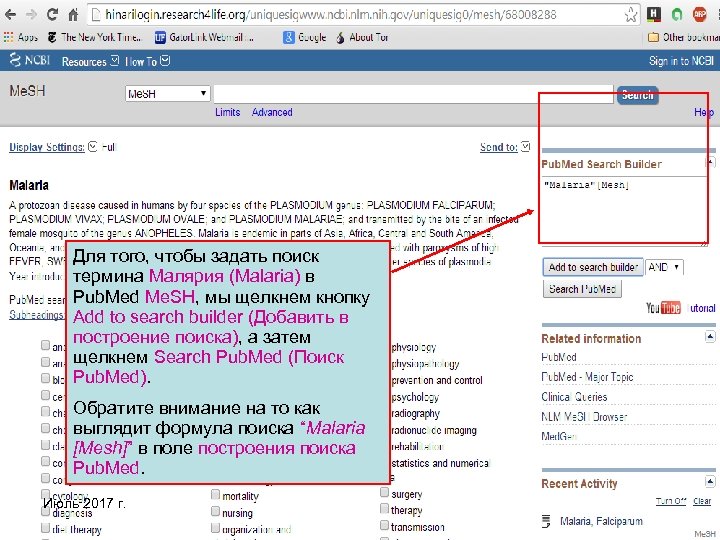This screenshot has width=720, height=540.
Task: Tick the transmission subheading checkbox
Action: [384, 525]
